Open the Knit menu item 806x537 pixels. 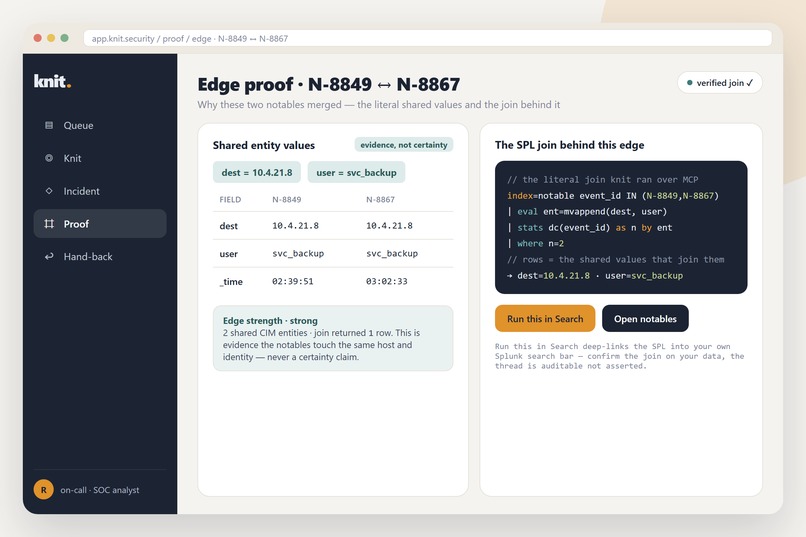tap(100, 158)
